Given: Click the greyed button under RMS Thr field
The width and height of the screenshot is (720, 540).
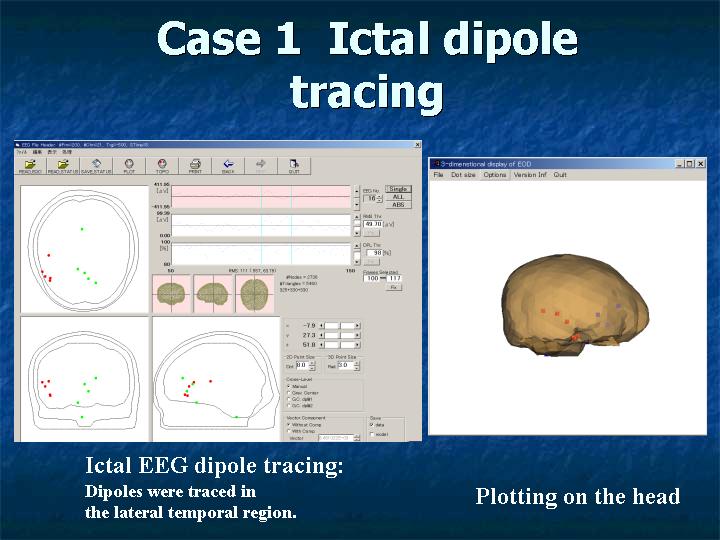Looking at the screenshot, I should coord(371,233).
